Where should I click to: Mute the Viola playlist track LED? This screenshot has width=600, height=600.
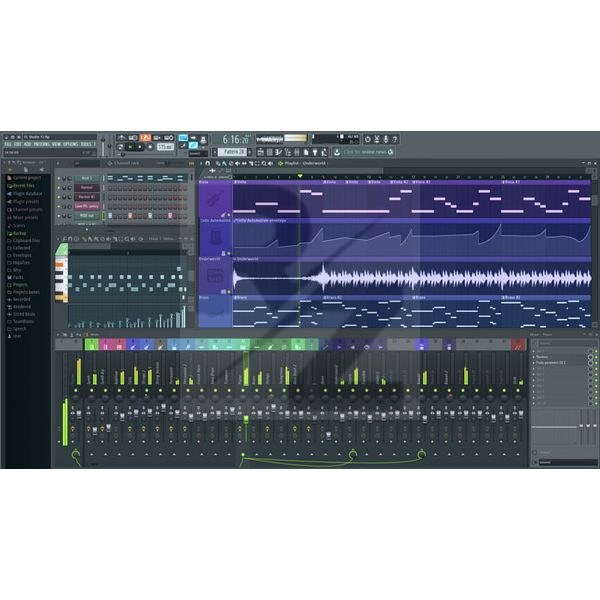tap(229, 215)
